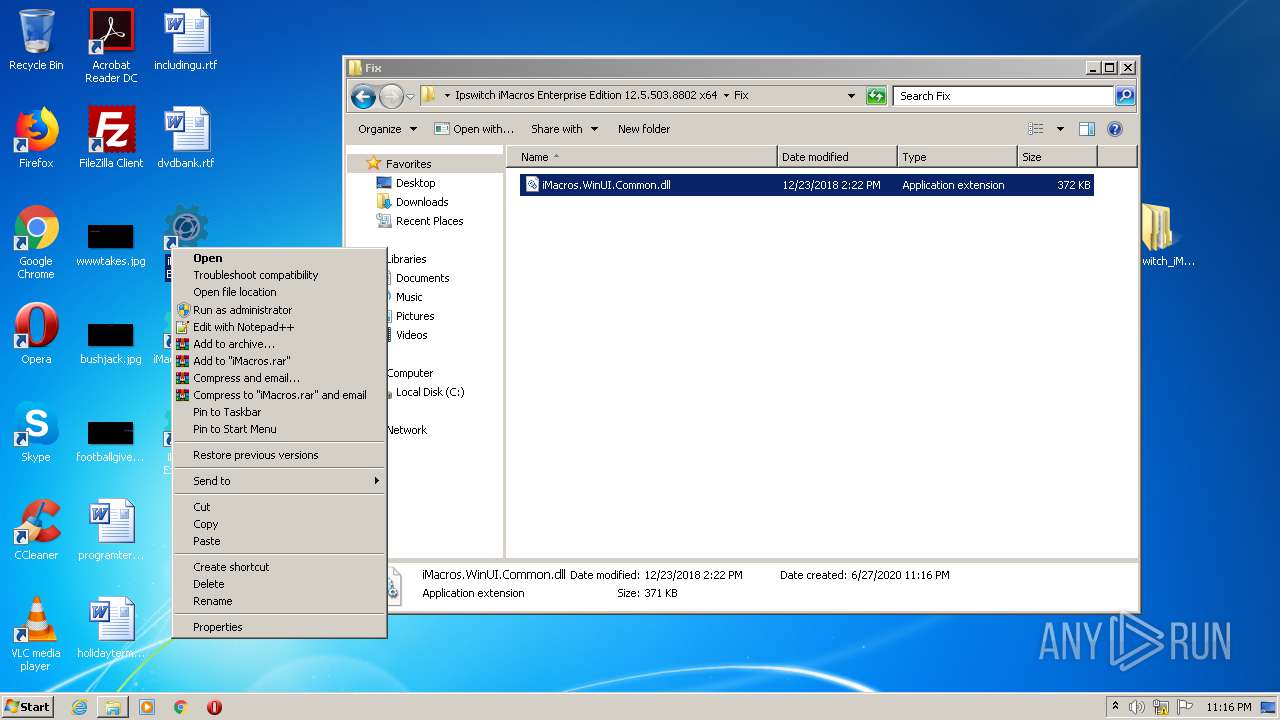
Task: Open Pictures library in navigation pane
Action: 415,316
